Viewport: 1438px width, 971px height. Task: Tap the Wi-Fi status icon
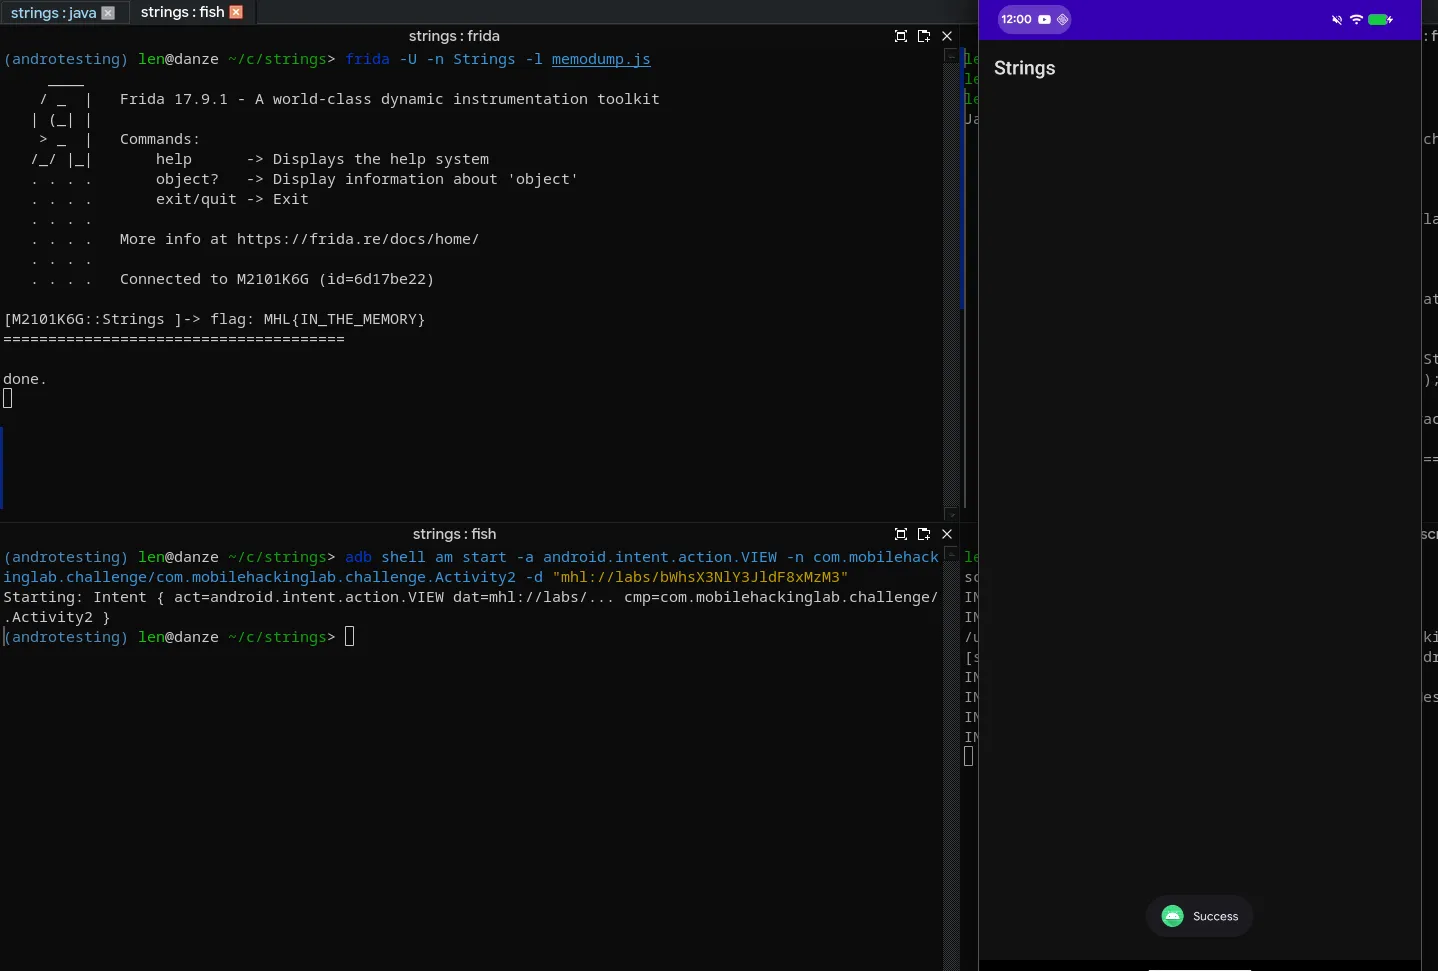1356,19
